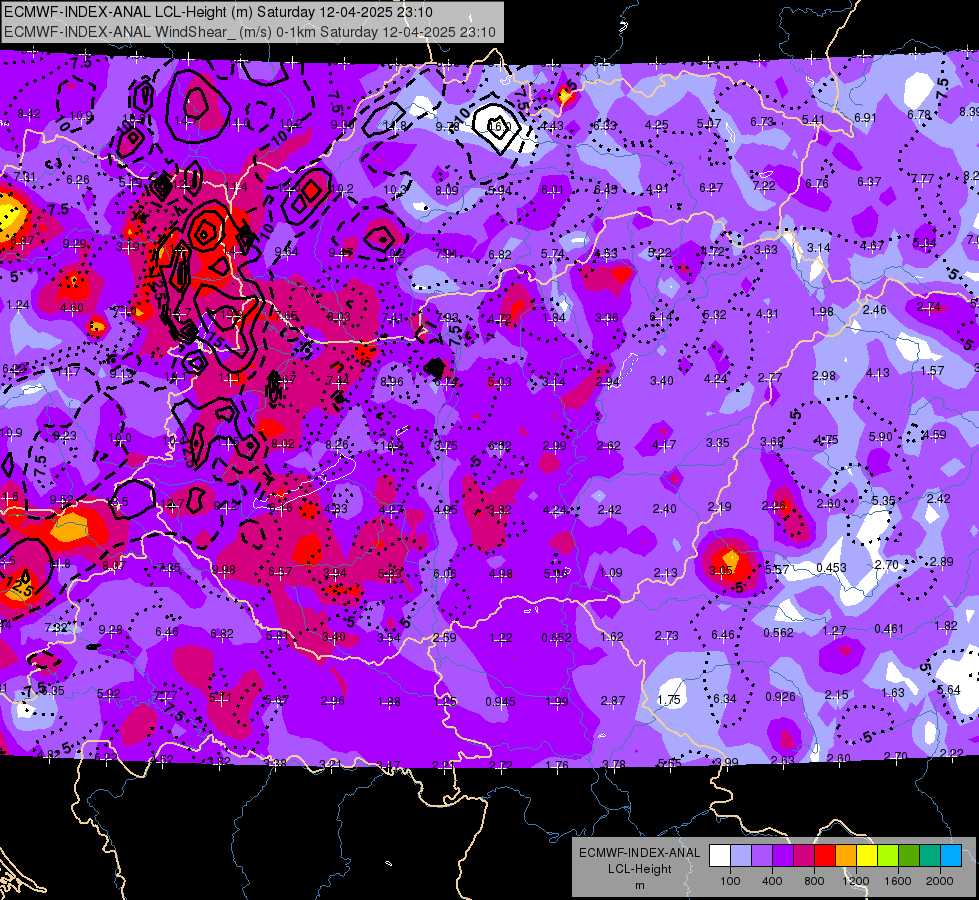Viewport: 979px width, 900px height.
Task: Click the grid value 6.91
Action: click(x=865, y=117)
